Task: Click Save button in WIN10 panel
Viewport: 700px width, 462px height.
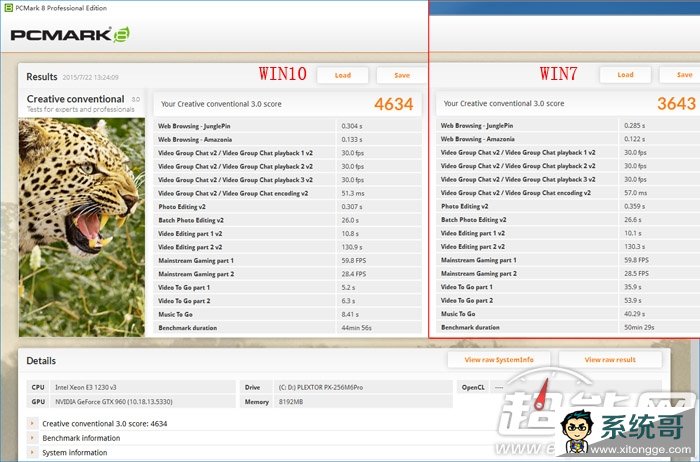Action: [402, 75]
